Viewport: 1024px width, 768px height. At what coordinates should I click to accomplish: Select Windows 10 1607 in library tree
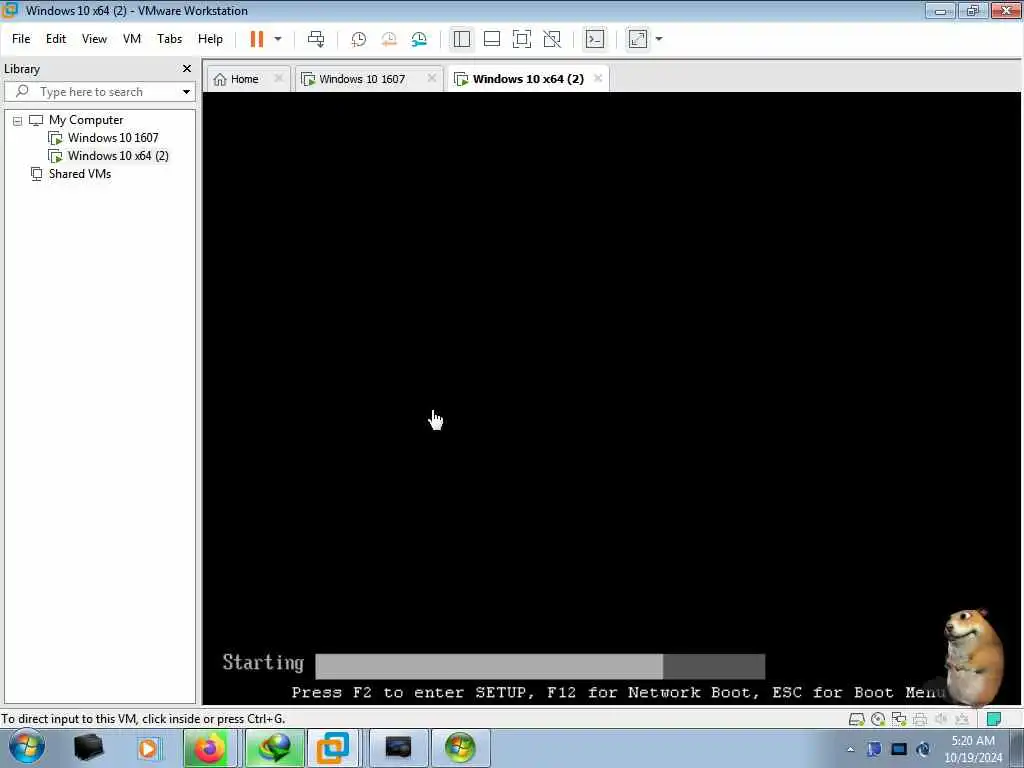(112, 138)
